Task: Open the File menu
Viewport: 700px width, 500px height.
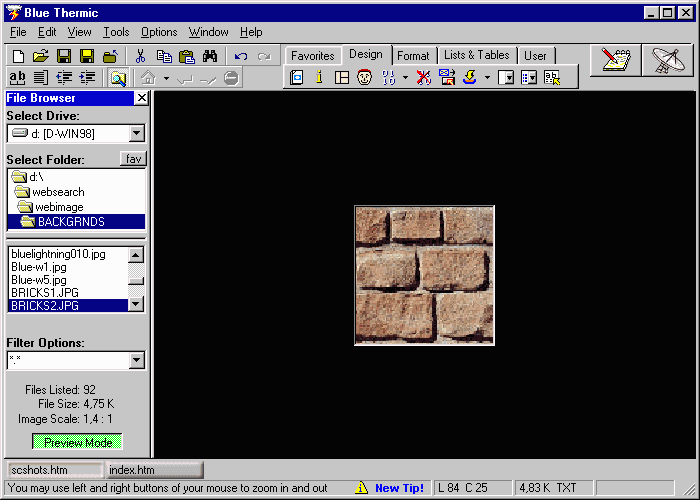Action: [18, 32]
